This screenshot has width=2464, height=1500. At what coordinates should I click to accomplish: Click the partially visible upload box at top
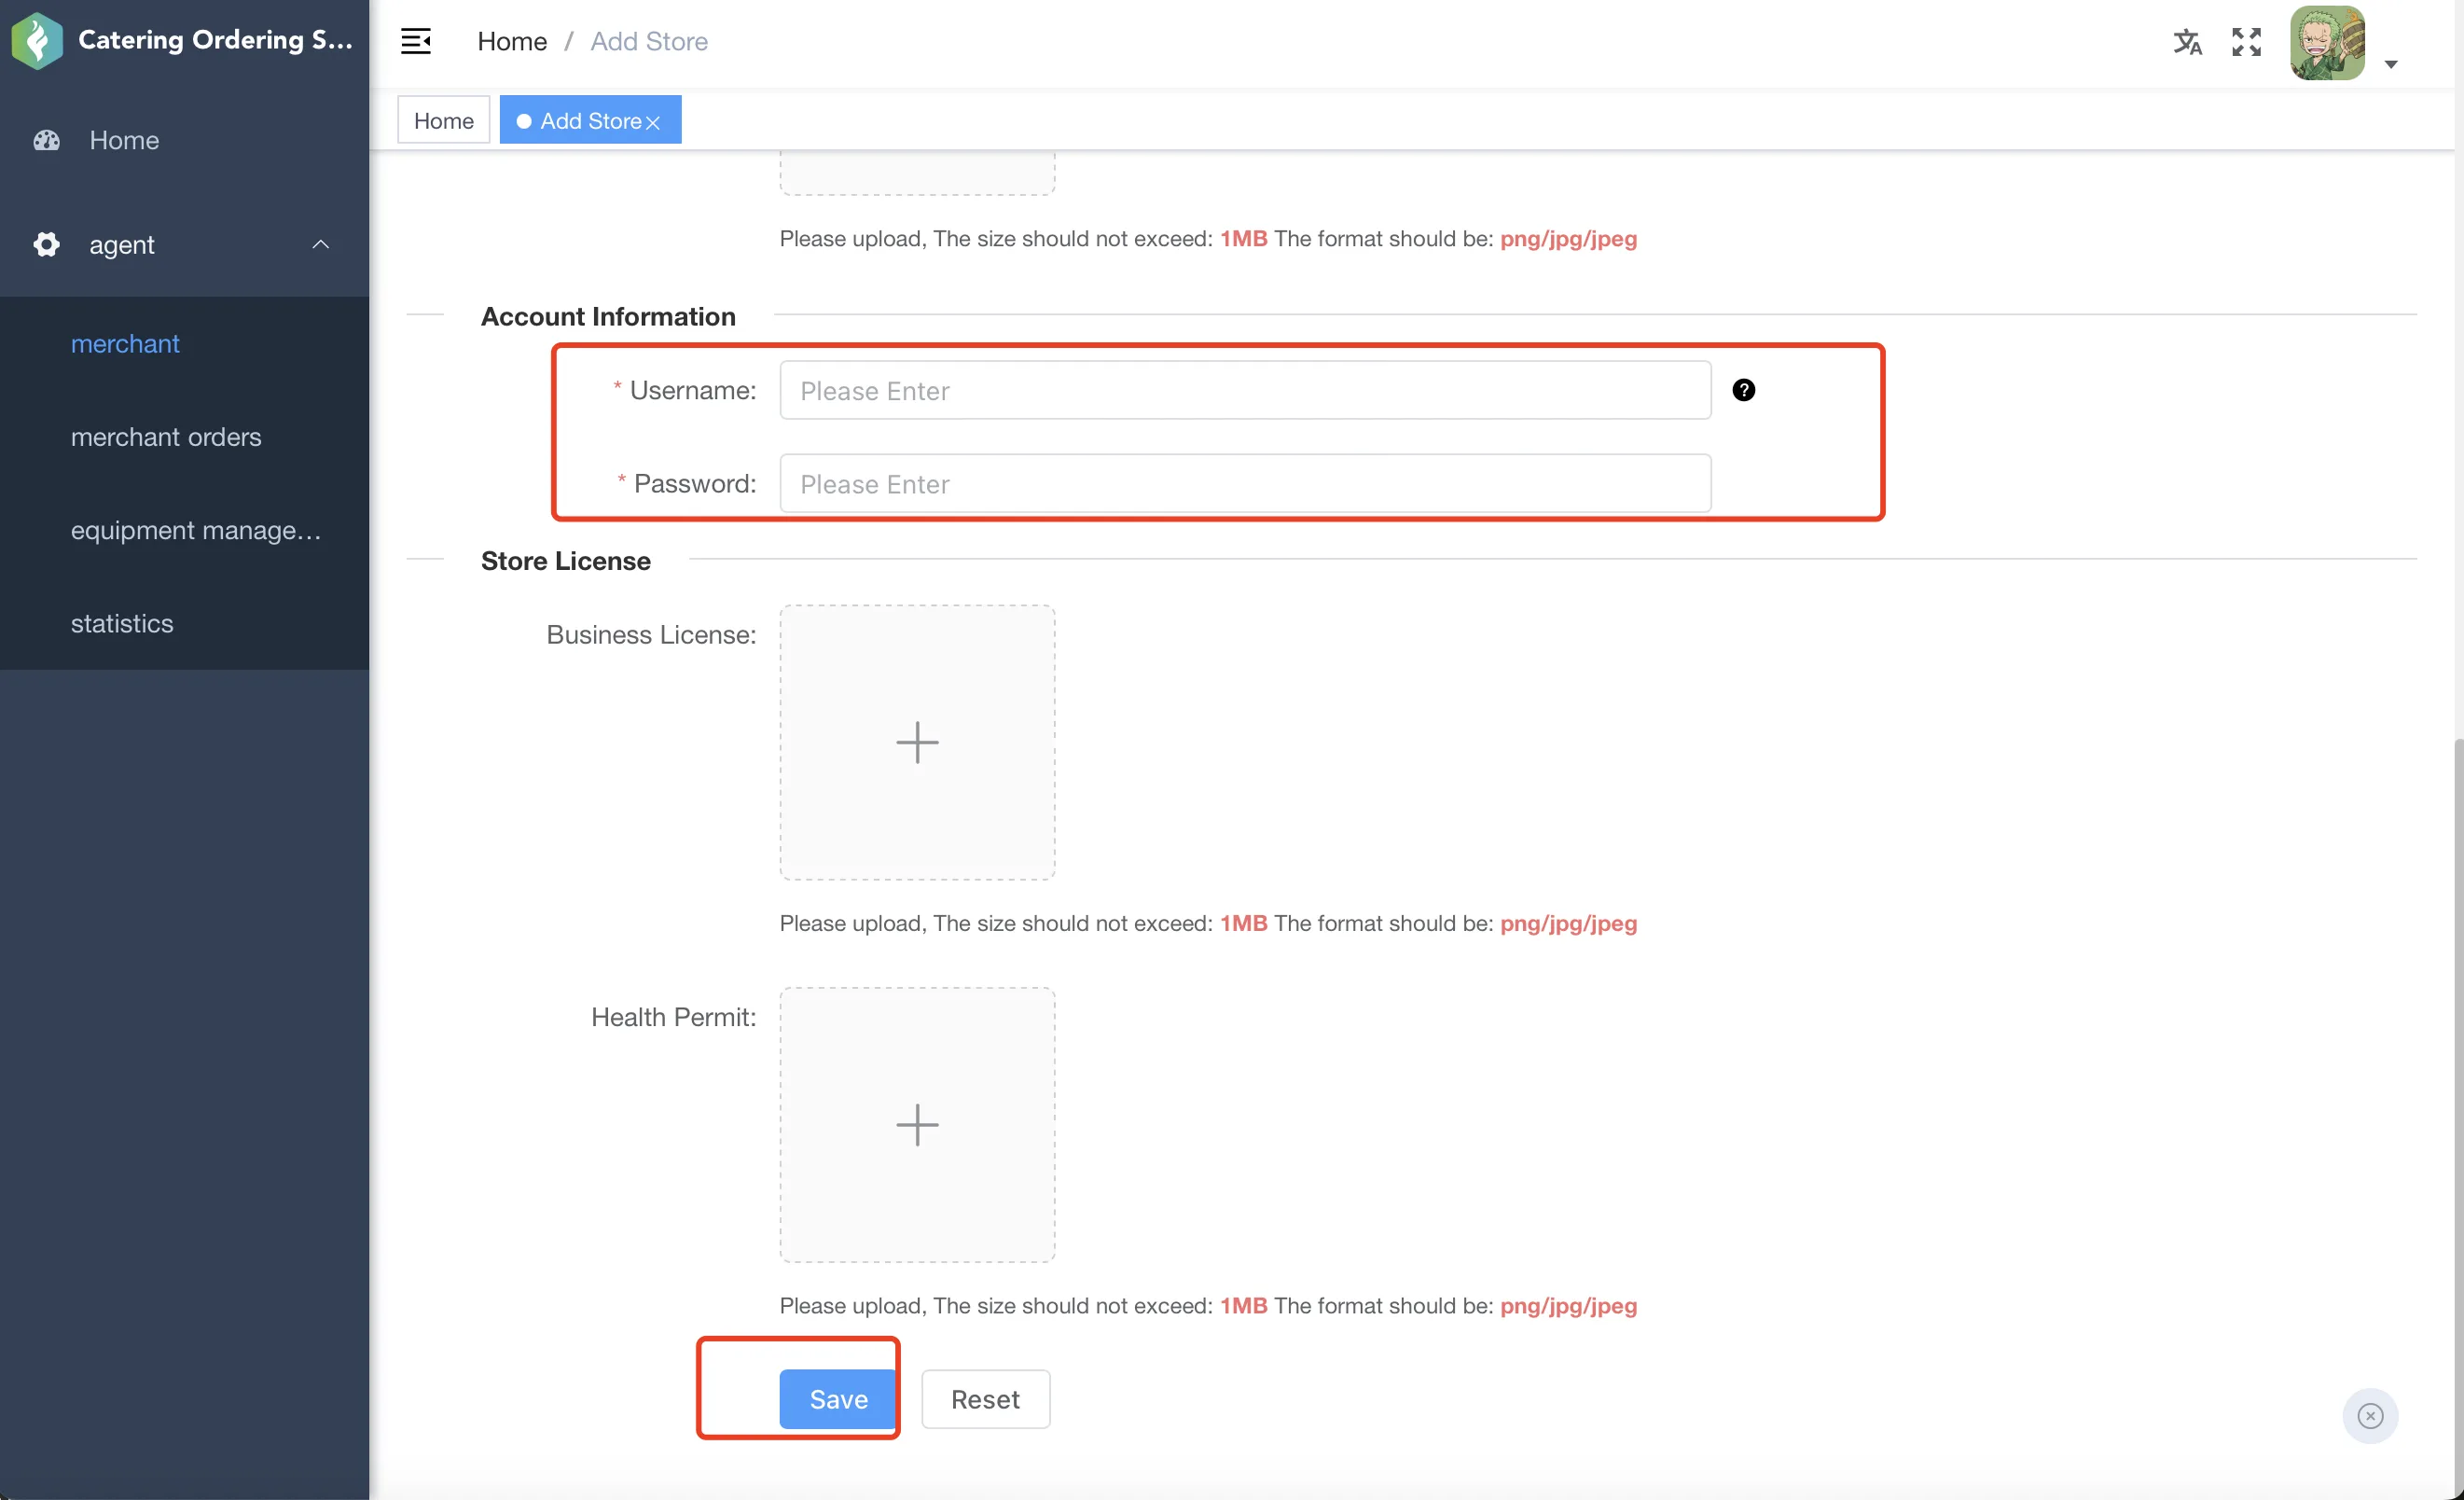(917, 173)
